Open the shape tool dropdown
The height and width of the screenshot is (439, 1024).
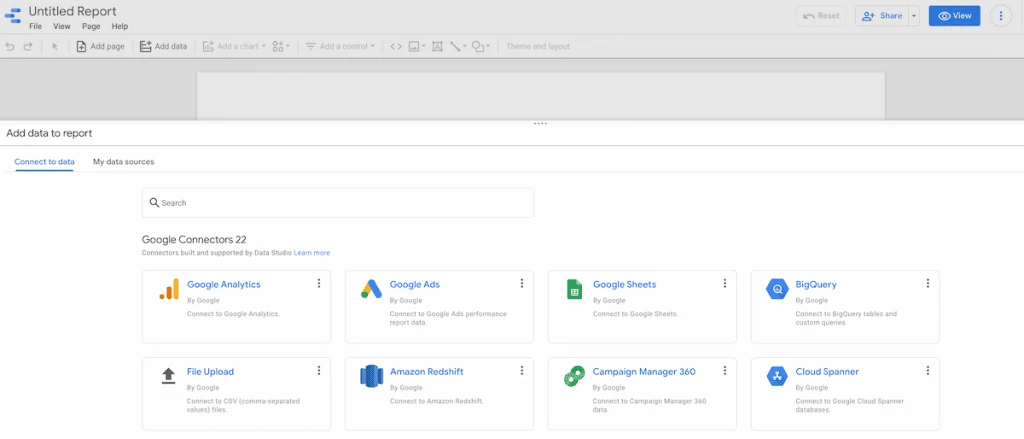481,46
